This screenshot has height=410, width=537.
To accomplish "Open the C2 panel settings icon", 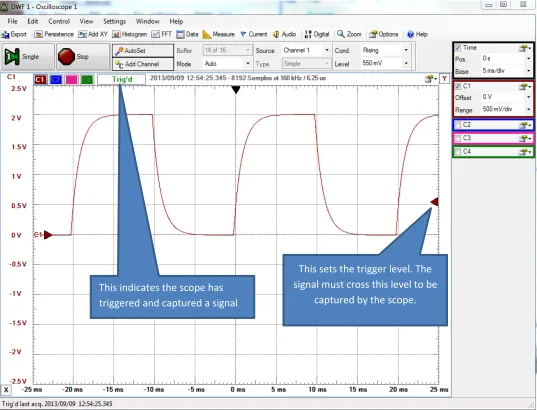I will pyautogui.click(x=524, y=125).
